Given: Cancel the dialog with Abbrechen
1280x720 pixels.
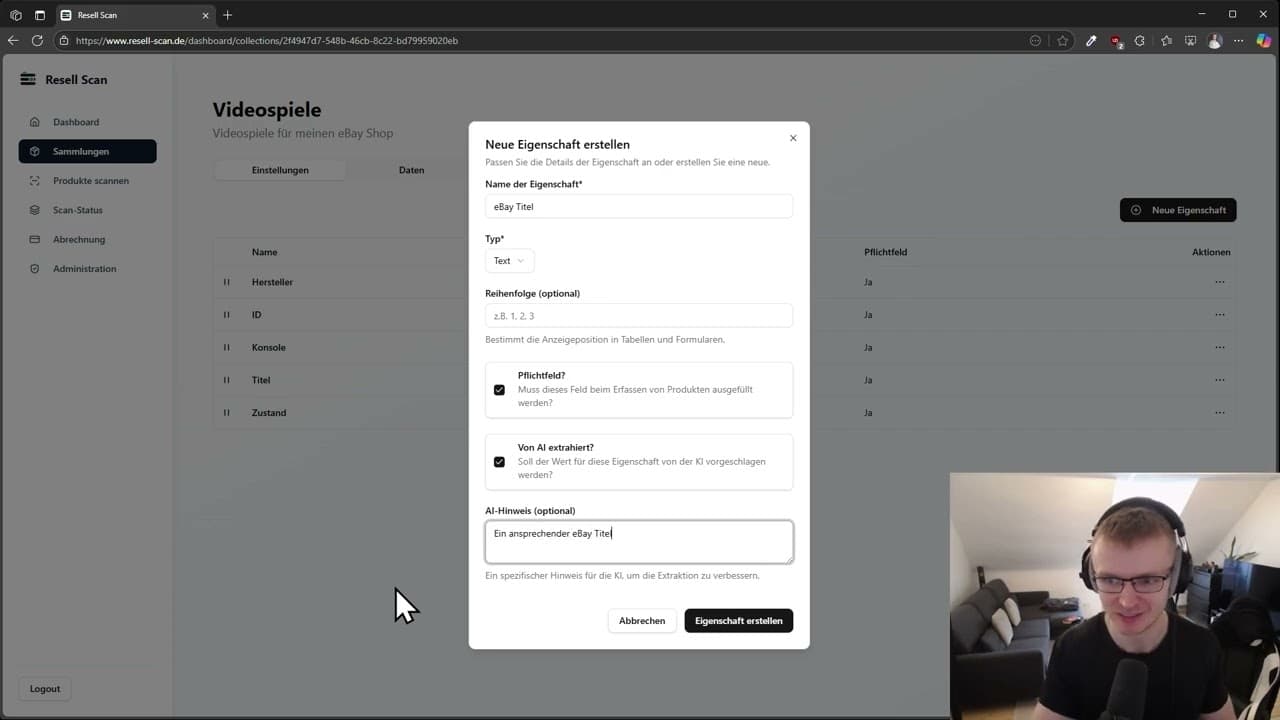Looking at the screenshot, I should 641,620.
